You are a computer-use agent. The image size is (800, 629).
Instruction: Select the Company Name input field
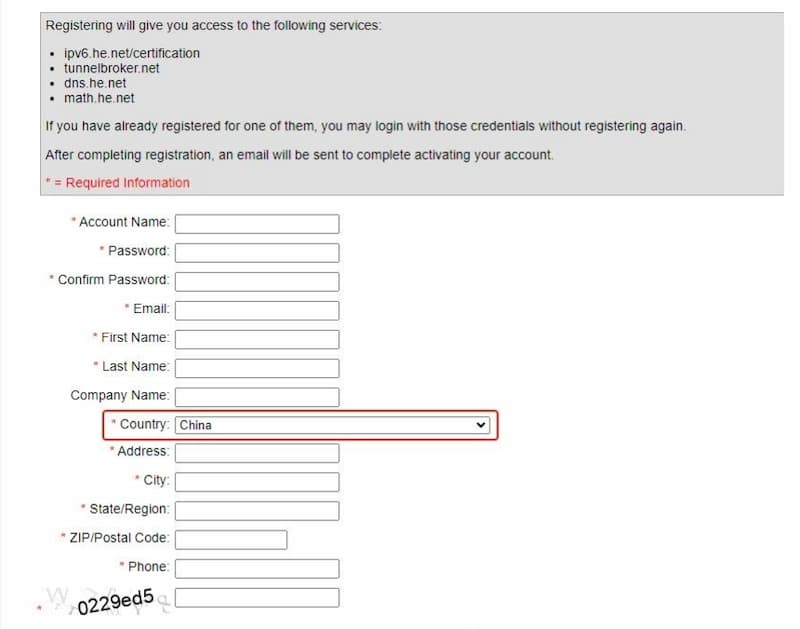[257, 397]
